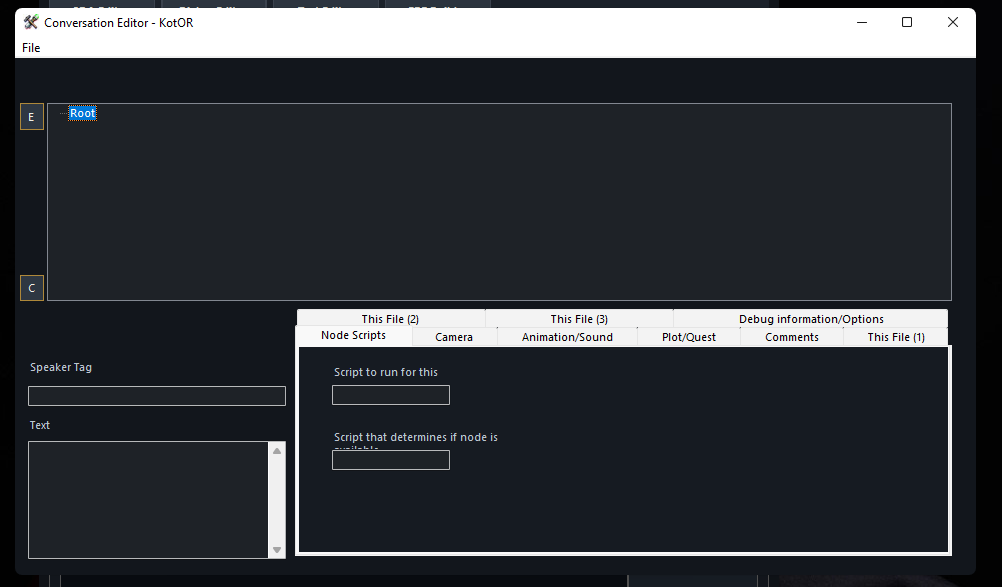Select the Root node in tree
Image resolution: width=1002 pixels, height=587 pixels.
tap(83, 113)
